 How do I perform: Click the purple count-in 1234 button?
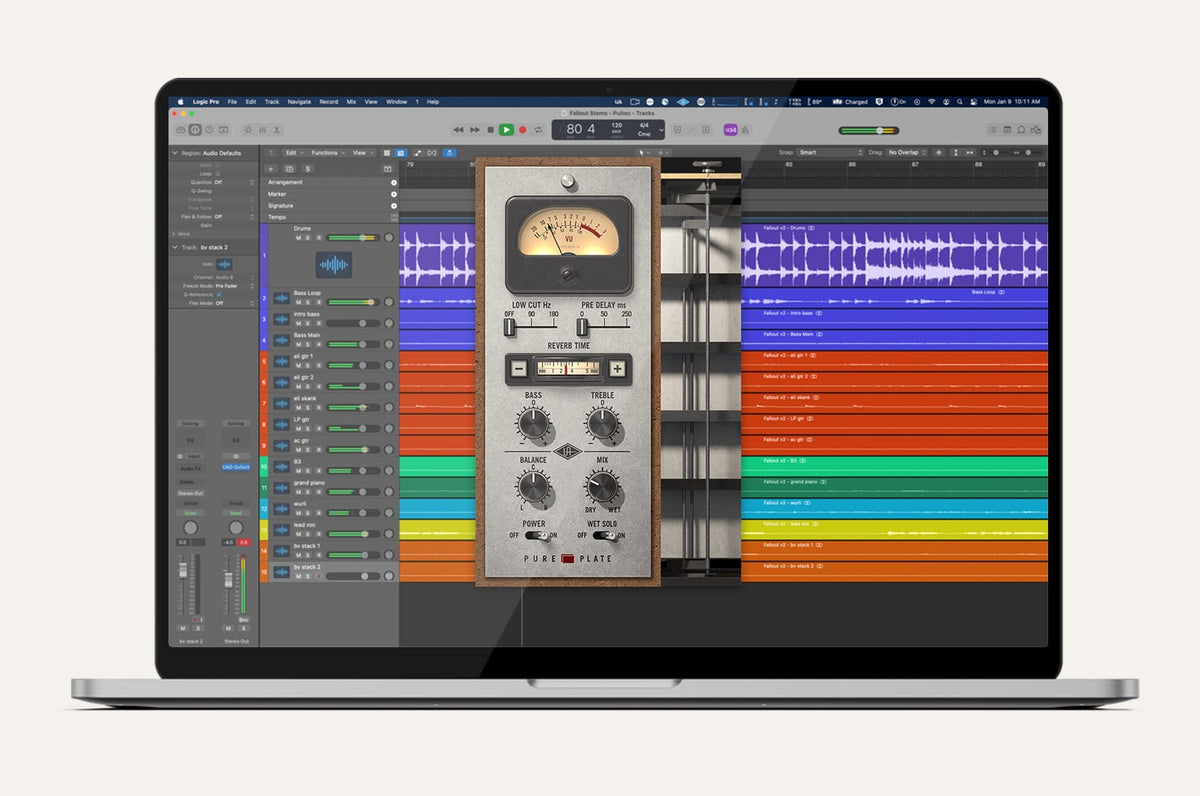[731, 130]
